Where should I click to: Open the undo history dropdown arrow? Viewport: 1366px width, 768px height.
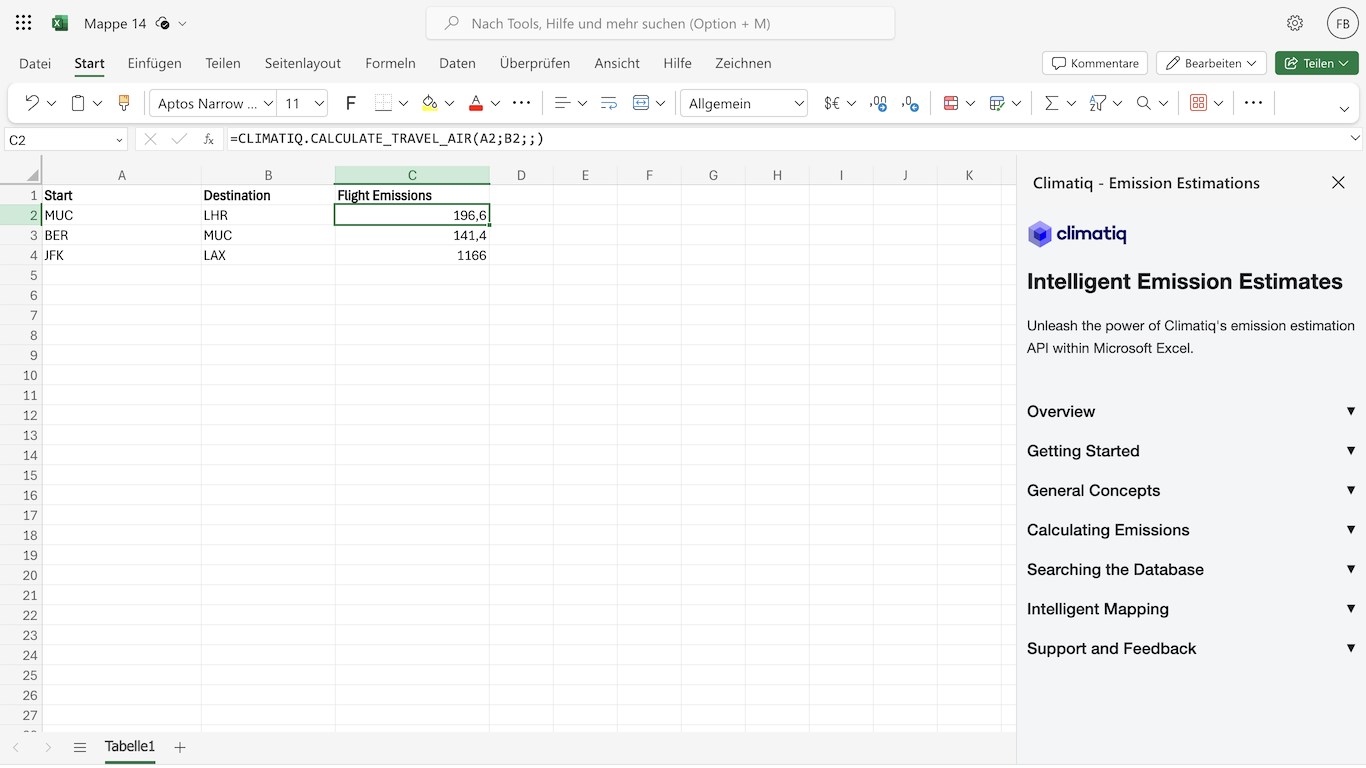[x=51, y=103]
